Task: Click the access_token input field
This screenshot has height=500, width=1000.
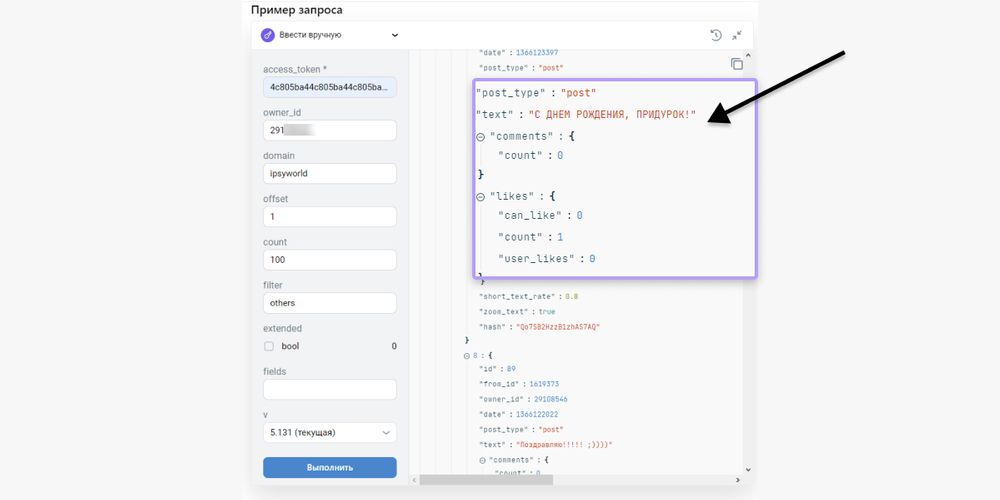Action: 329,88
